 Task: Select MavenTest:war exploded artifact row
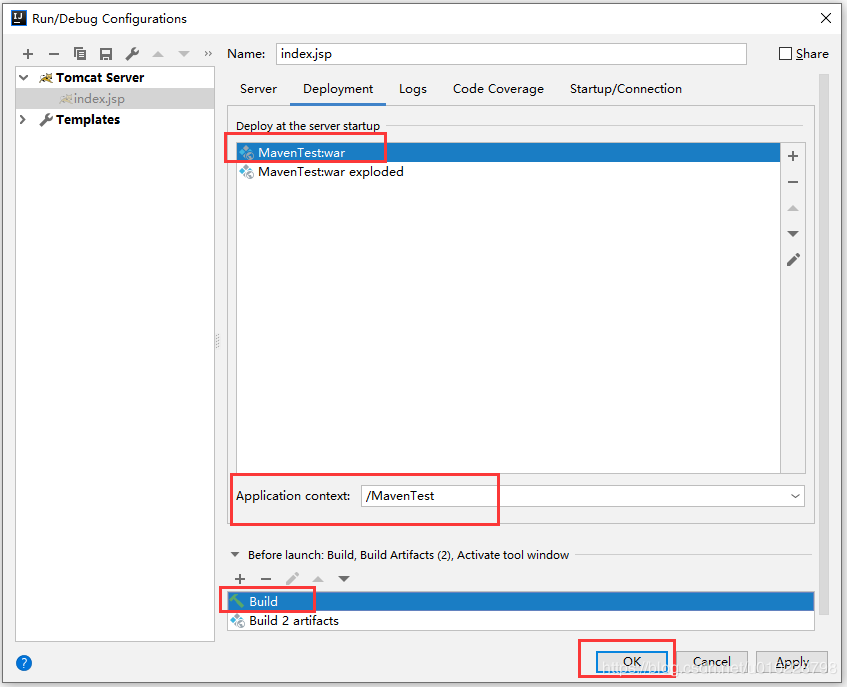click(x=508, y=172)
